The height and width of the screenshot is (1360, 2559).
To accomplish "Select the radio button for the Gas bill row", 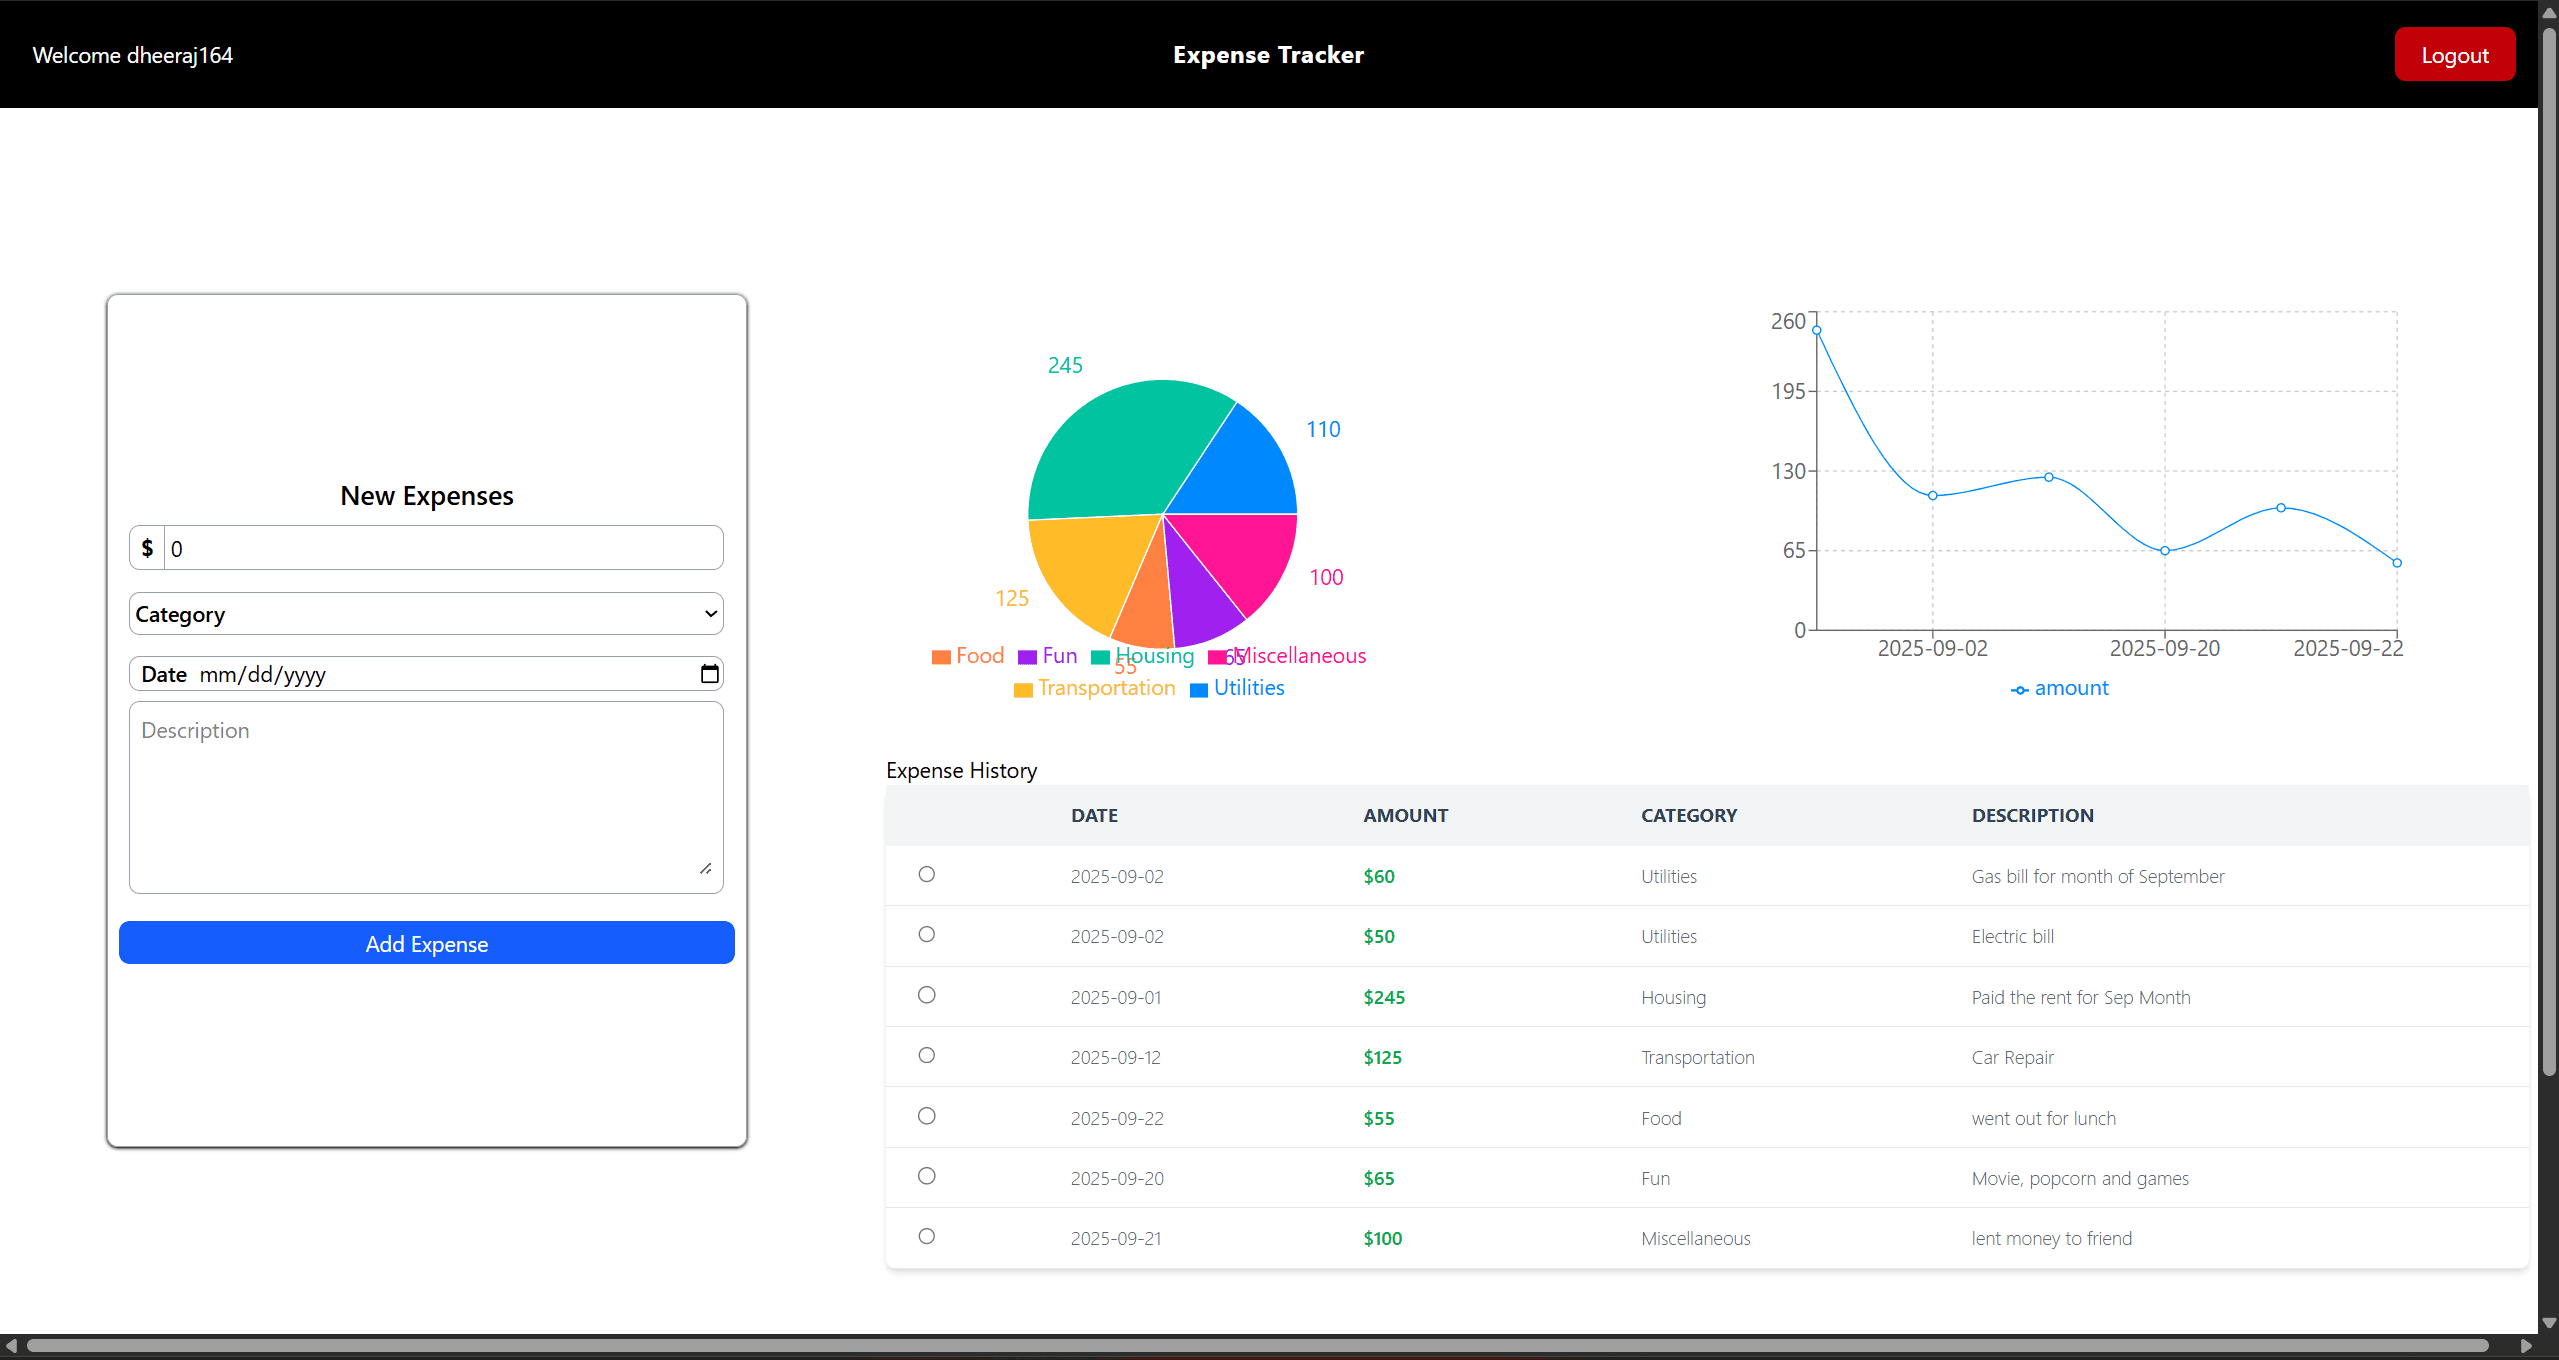I will 926,874.
